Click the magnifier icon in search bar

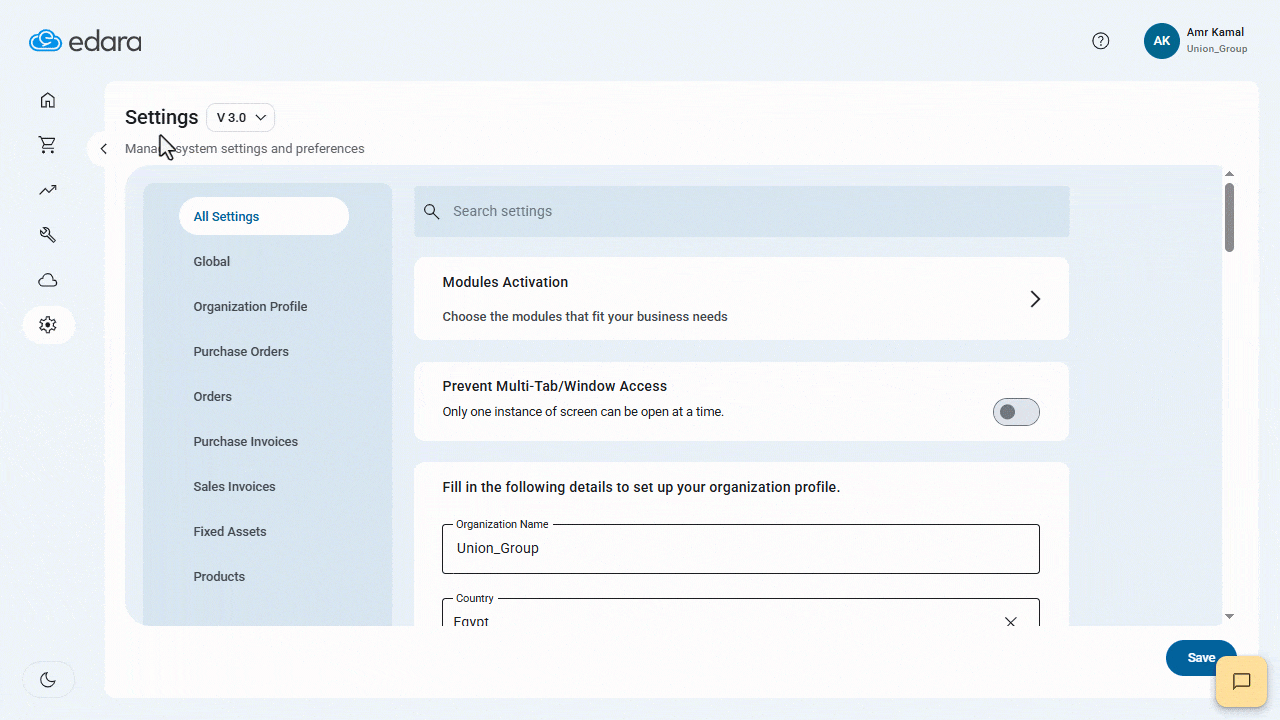(432, 211)
